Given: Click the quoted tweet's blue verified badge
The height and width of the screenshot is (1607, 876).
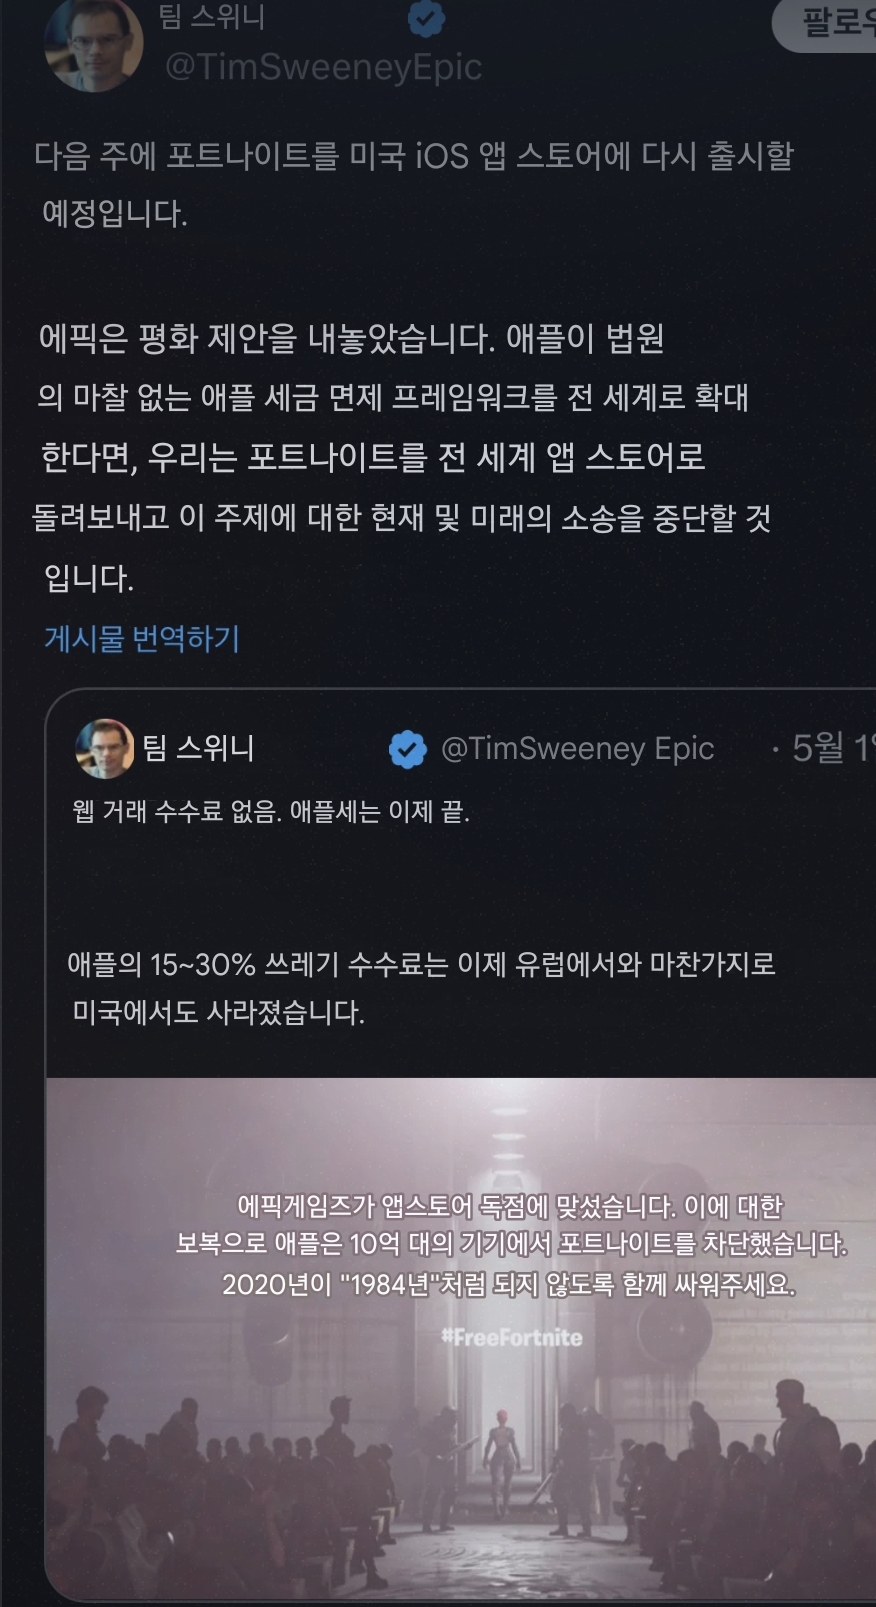Looking at the screenshot, I should 407,749.
